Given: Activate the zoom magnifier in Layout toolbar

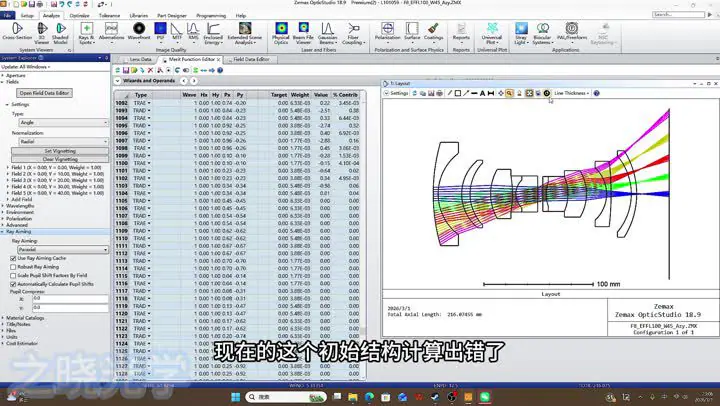Looking at the screenshot, I should click(x=509, y=93).
